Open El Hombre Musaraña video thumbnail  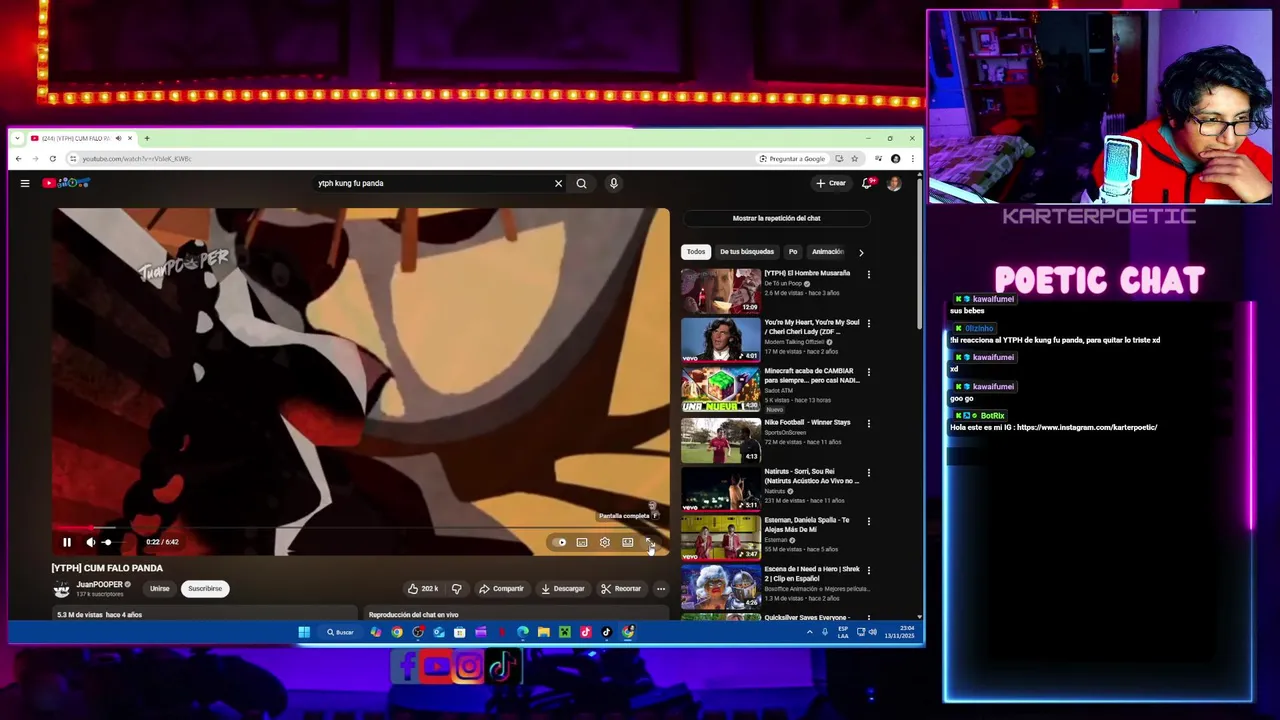721,290
